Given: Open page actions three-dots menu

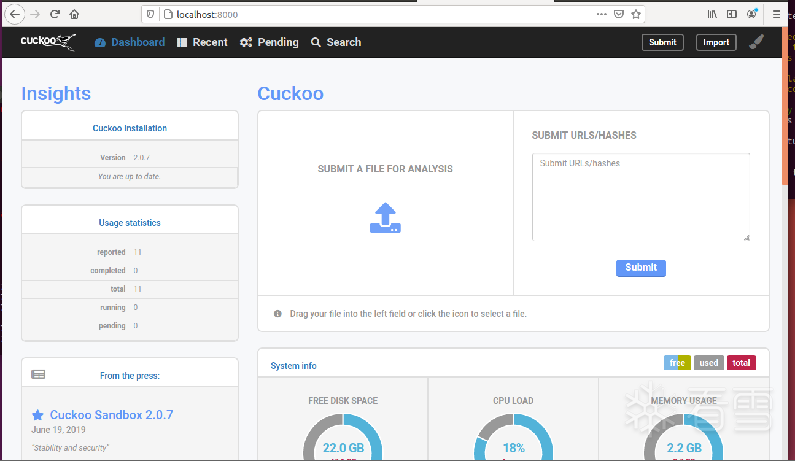Looking at the screenshot, I should click(x=601, y=14).
